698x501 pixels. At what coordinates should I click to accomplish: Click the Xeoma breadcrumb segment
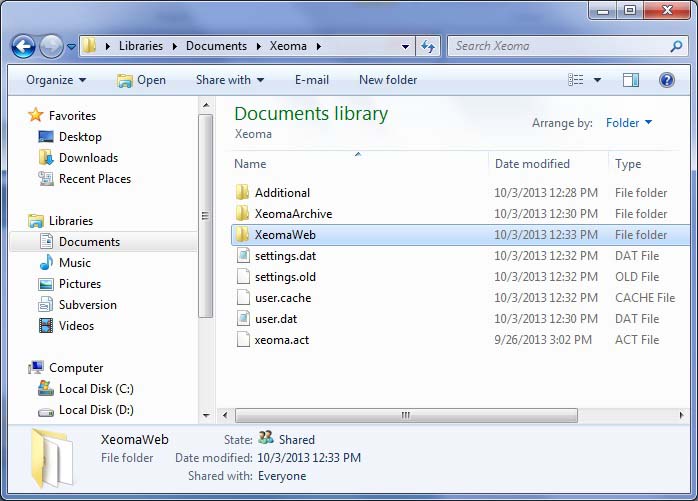pos(288,46)
